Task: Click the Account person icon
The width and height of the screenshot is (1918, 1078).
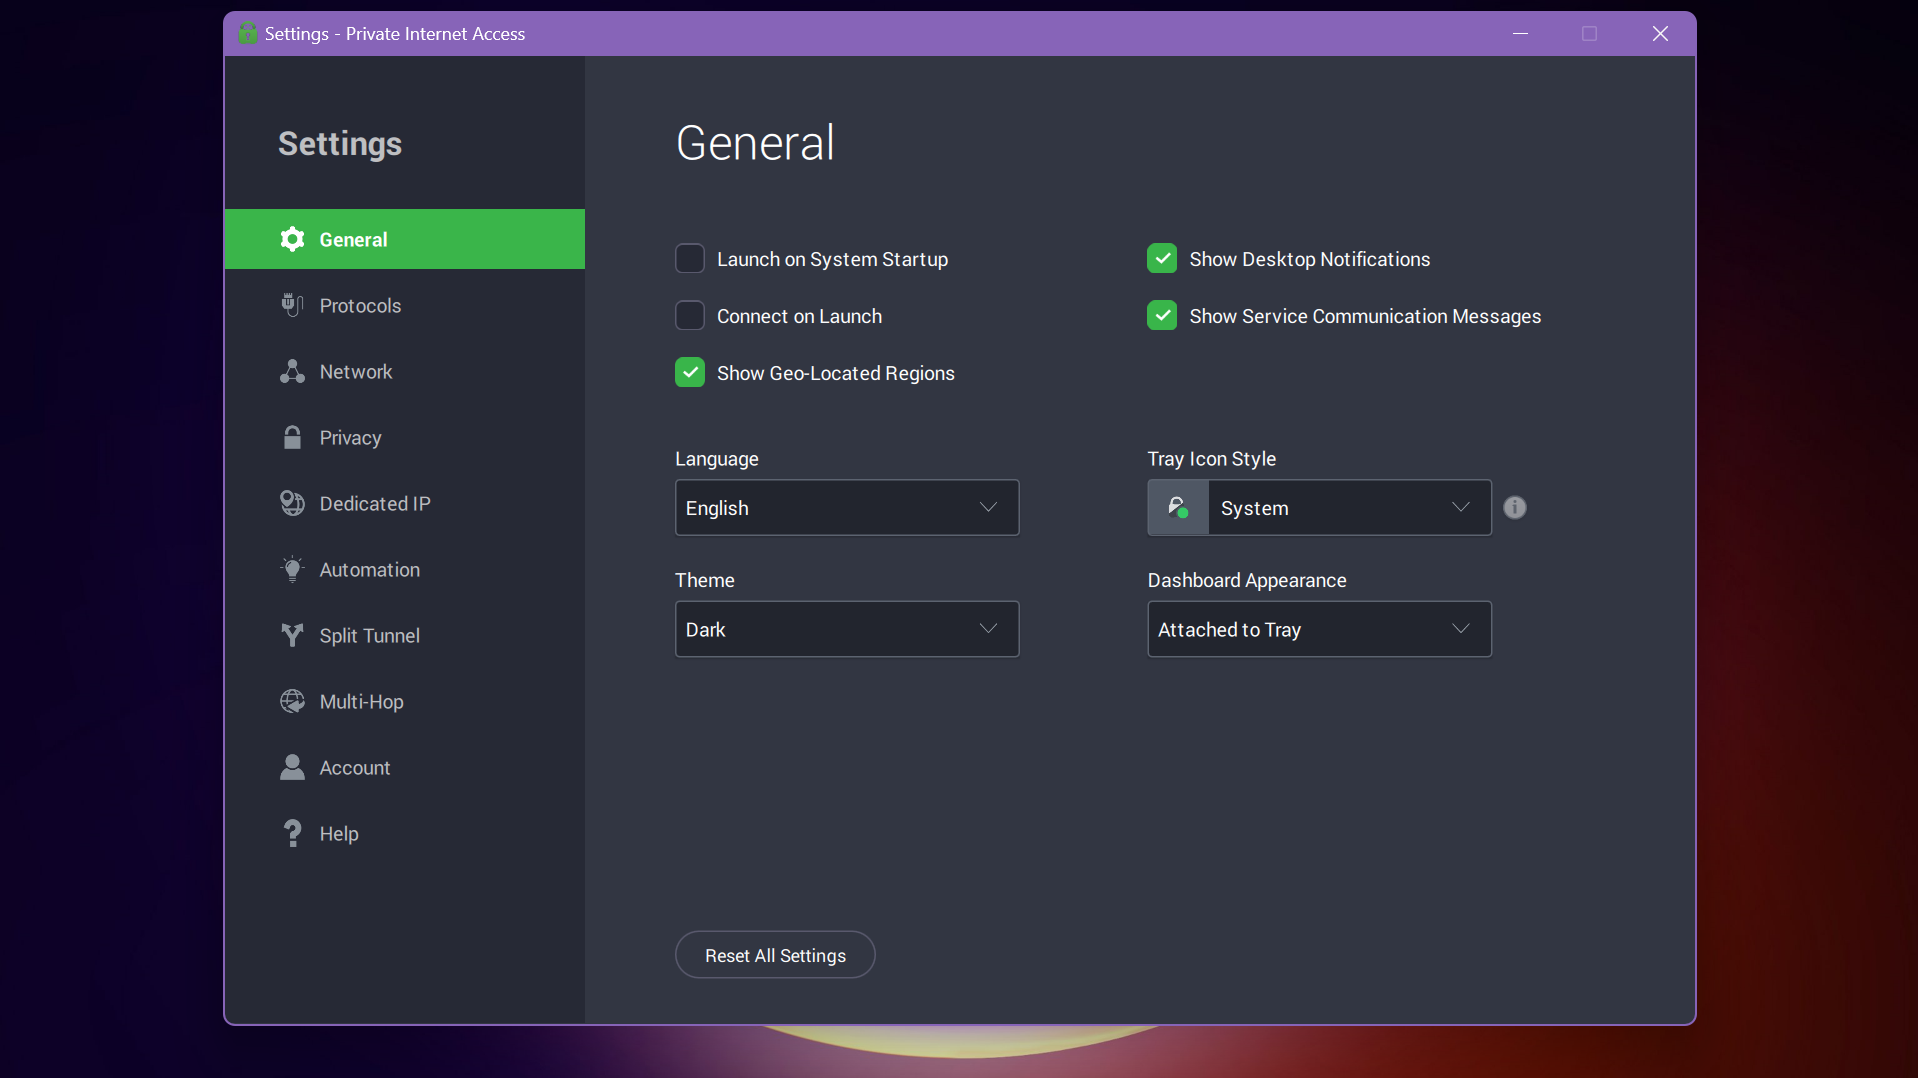Action: (292, 767)
